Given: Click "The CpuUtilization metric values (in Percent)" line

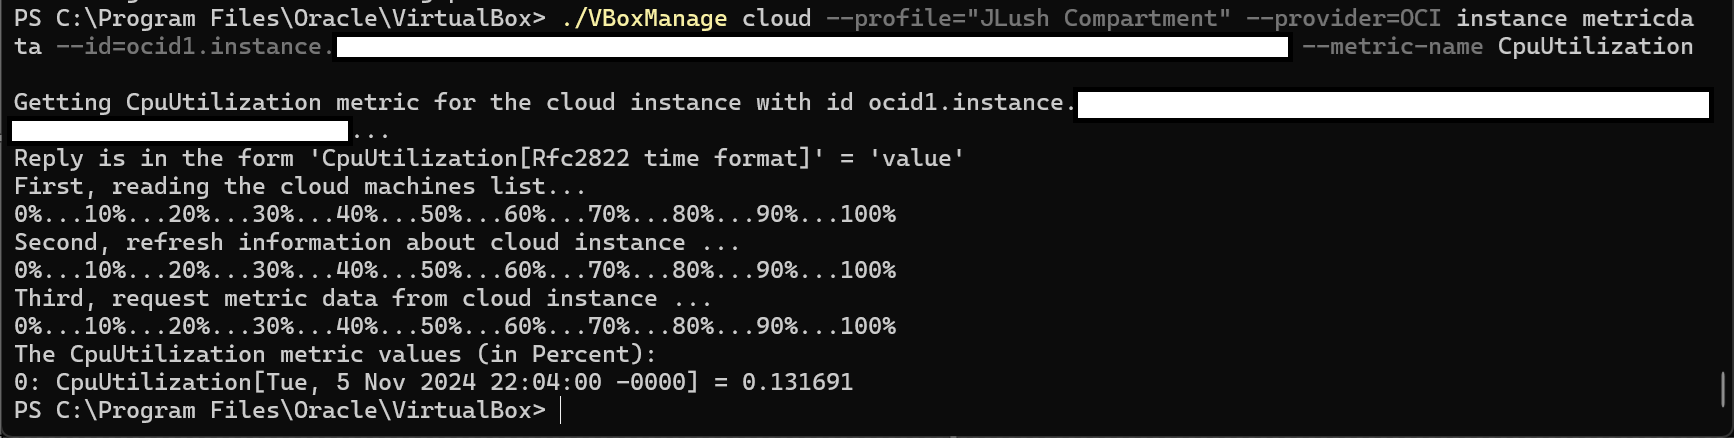Looking at the screenshot, I should 335,354.
